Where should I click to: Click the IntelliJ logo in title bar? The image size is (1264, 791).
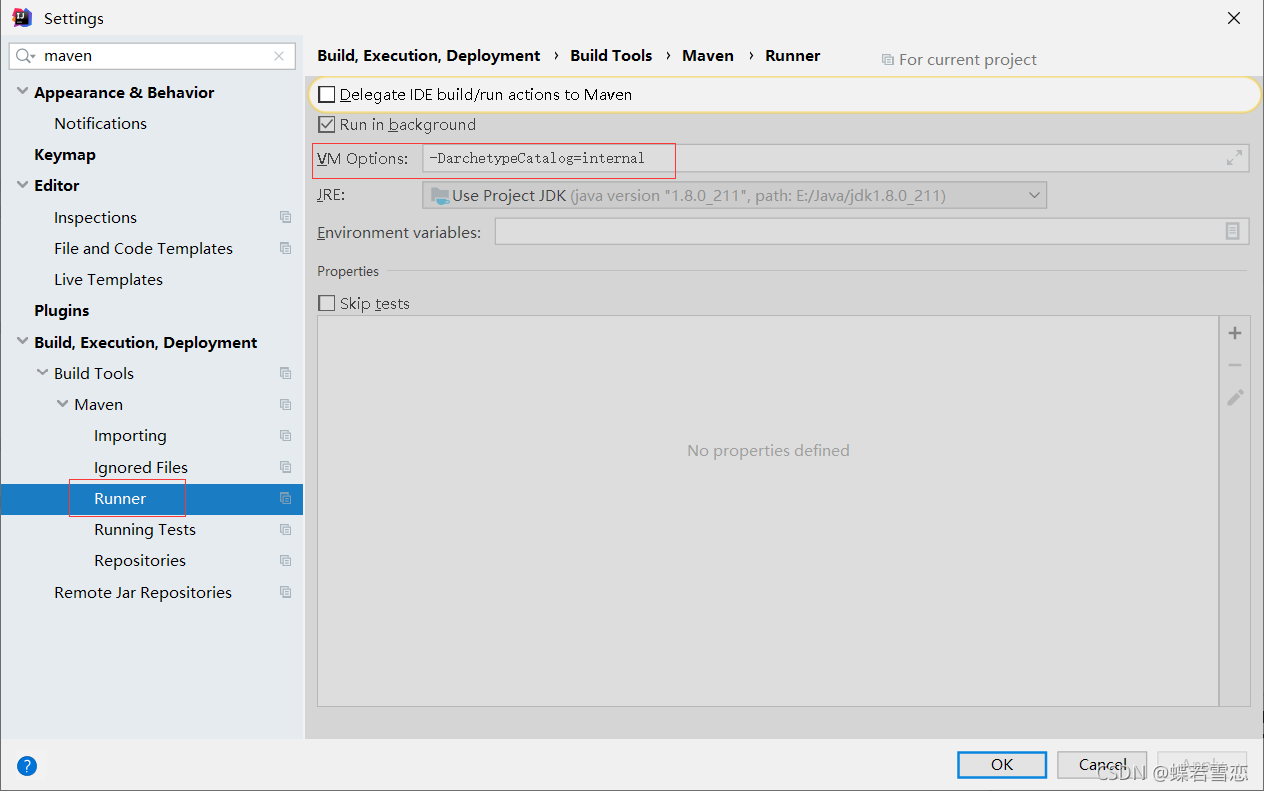point(22,17)
